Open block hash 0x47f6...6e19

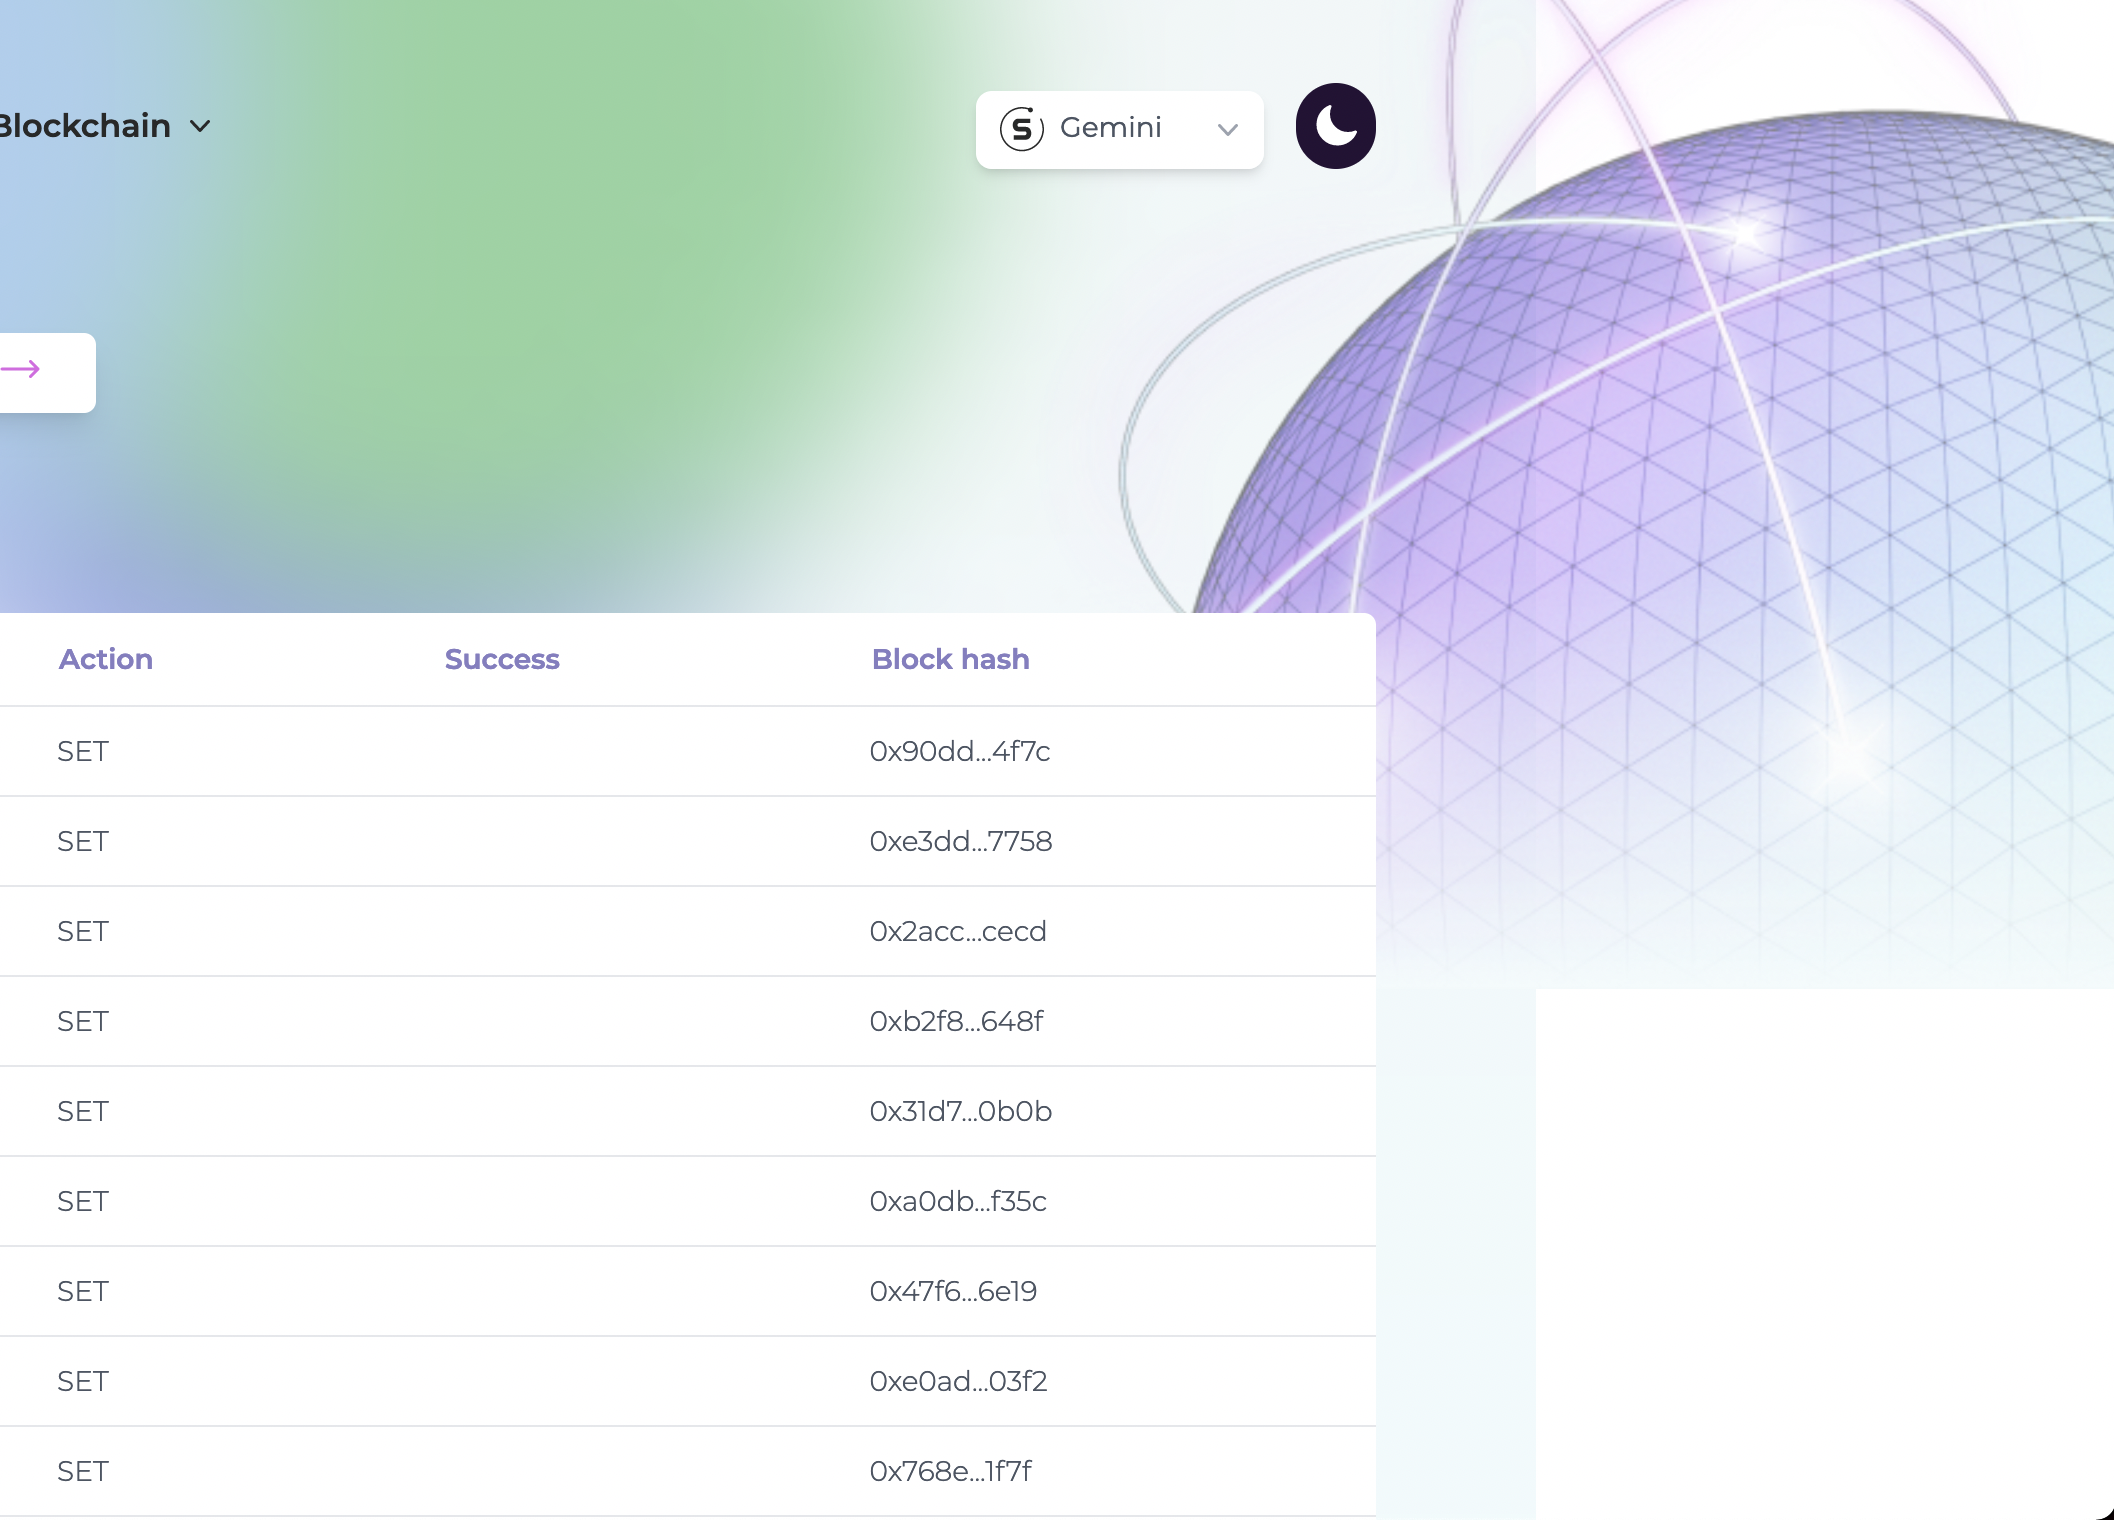952,1291
